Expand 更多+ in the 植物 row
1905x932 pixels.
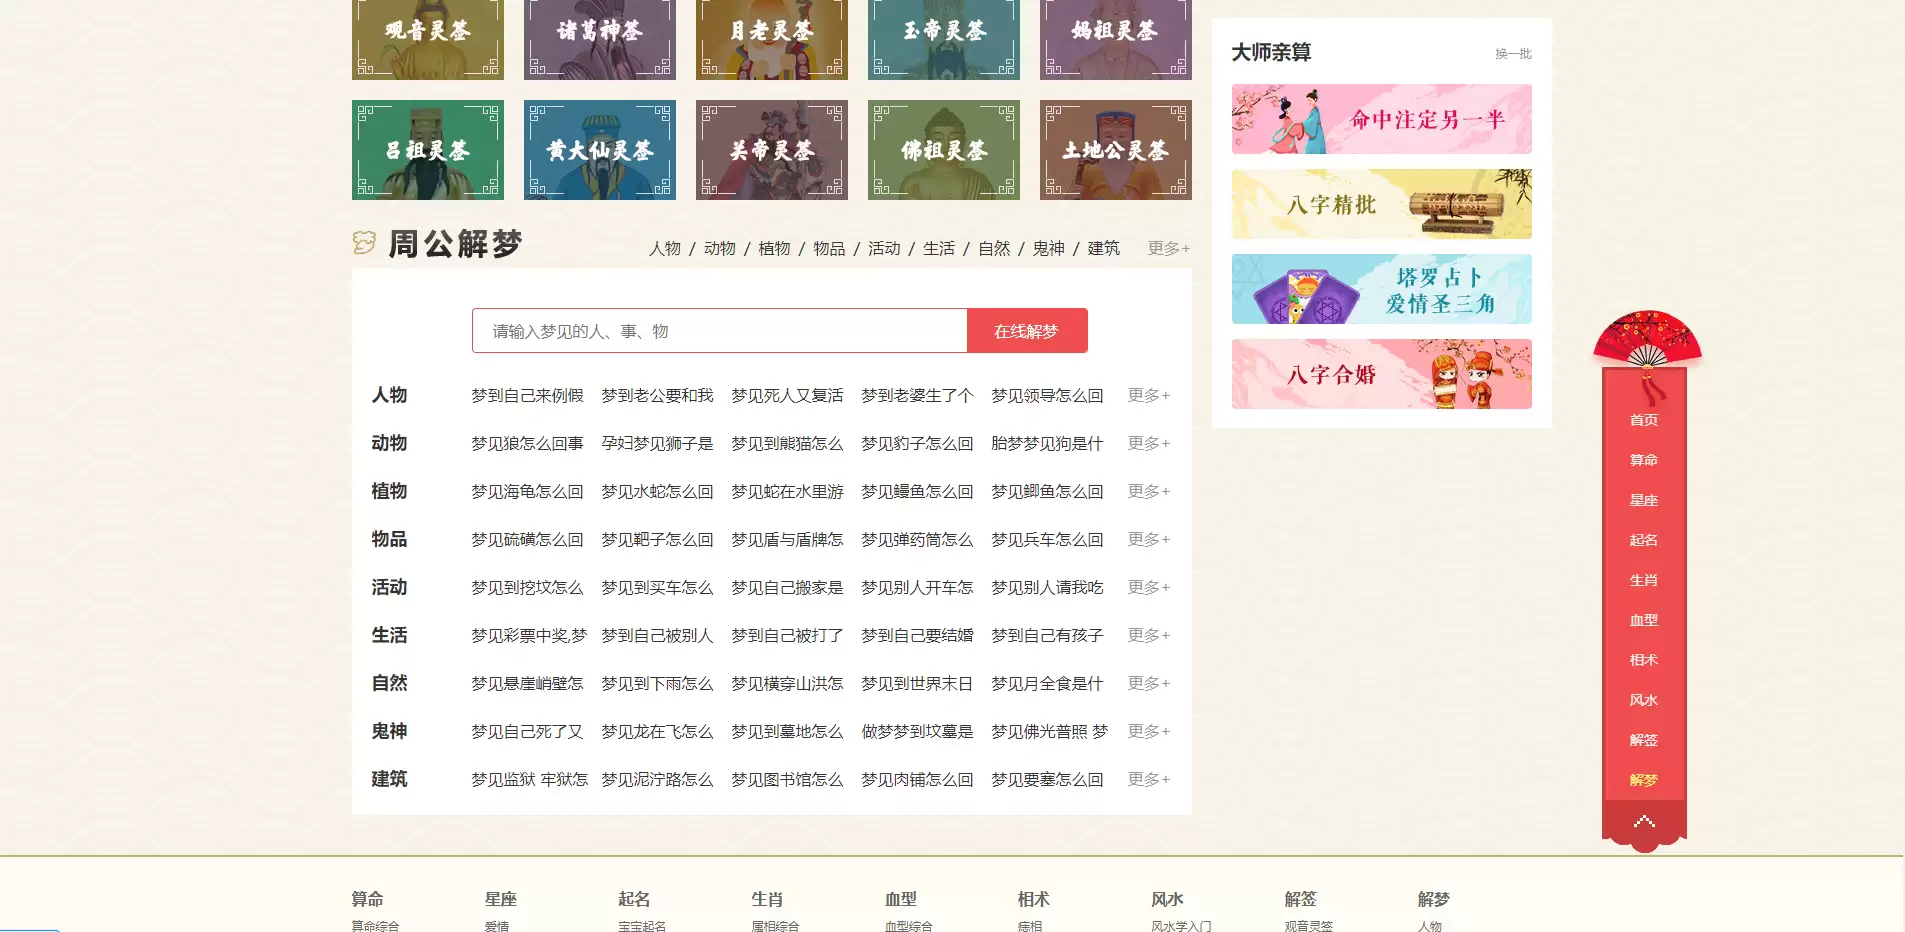[x=1149, y=491]
